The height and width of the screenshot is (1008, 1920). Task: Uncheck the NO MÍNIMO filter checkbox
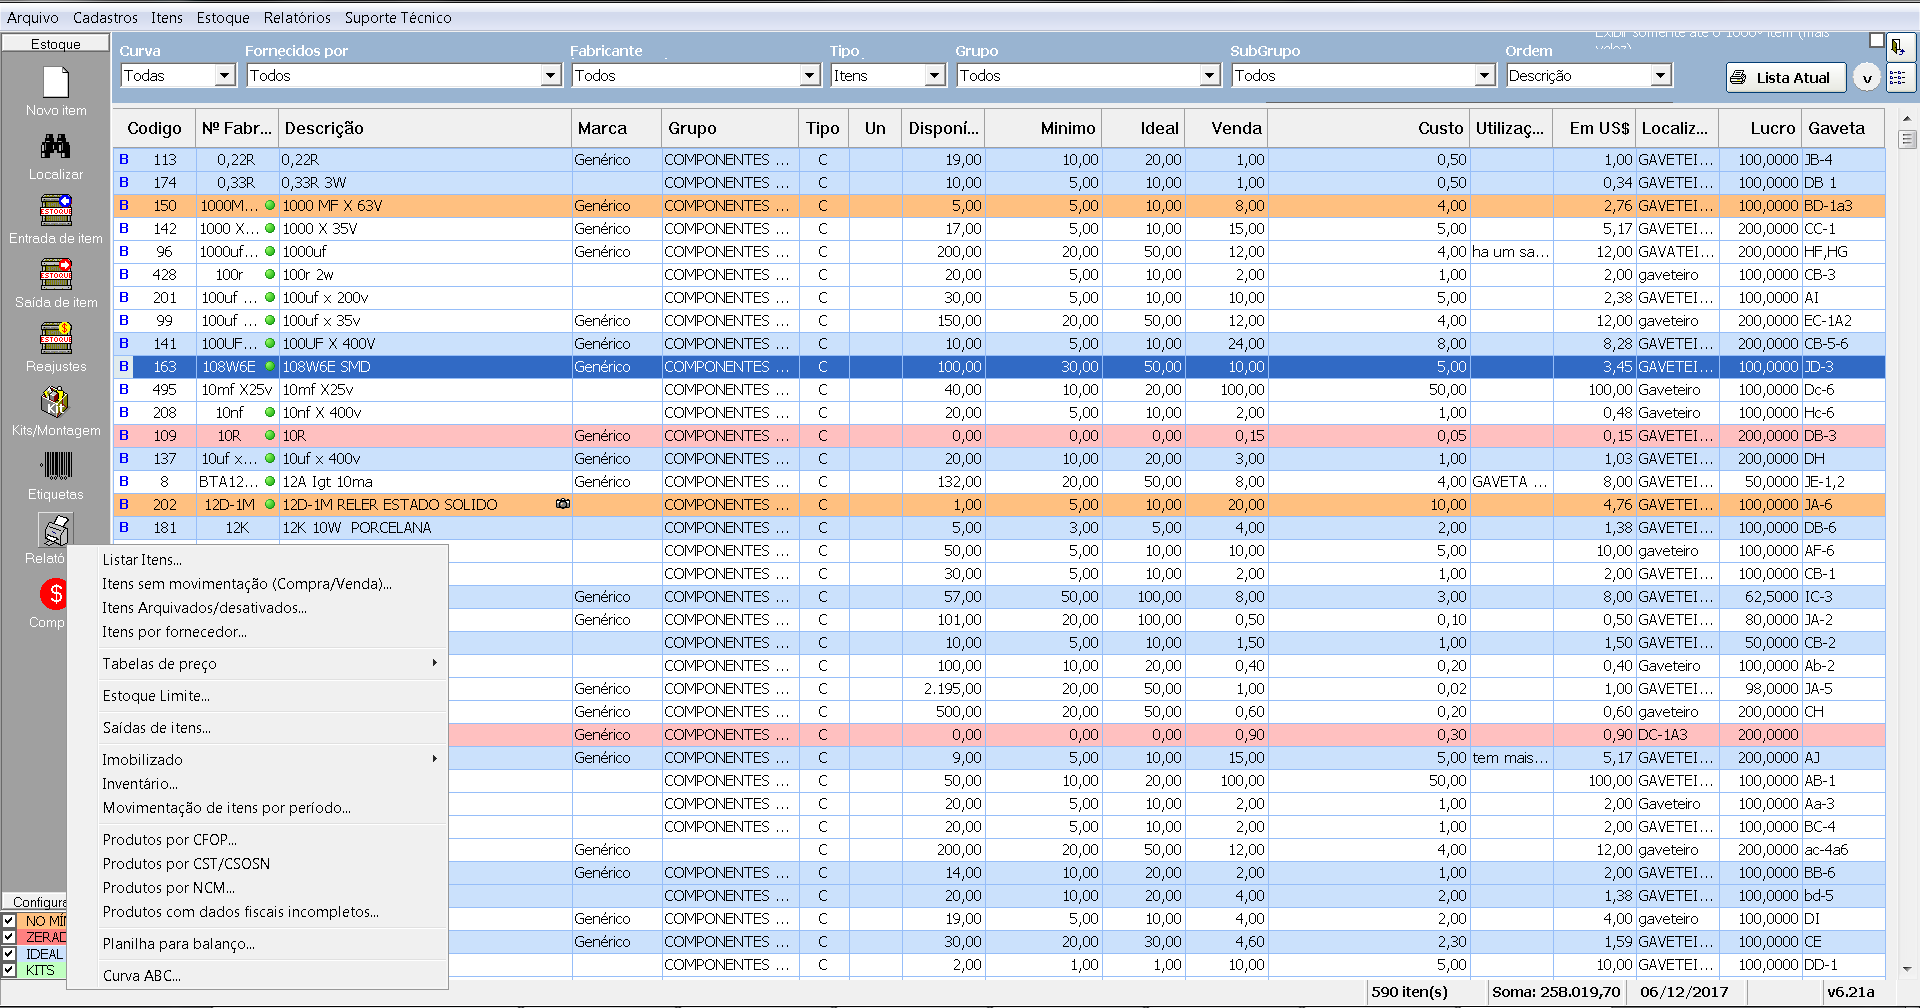pyautogui.click(x=9, y=921)
